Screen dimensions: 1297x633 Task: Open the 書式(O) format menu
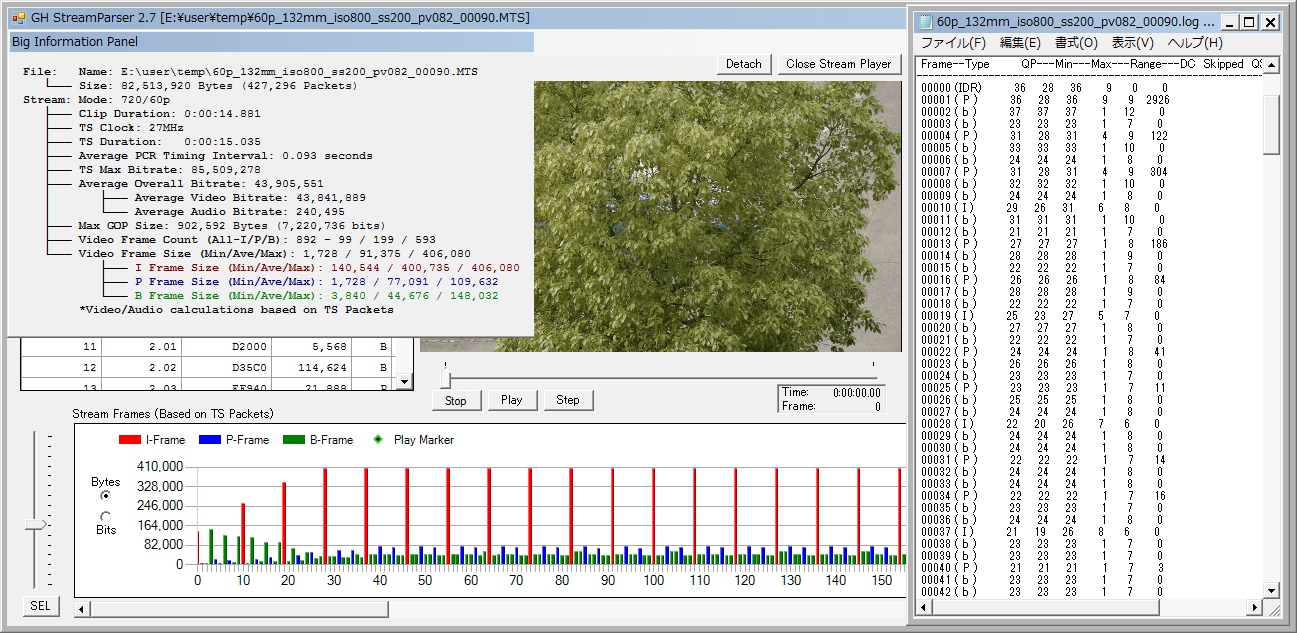point(1076,43)
